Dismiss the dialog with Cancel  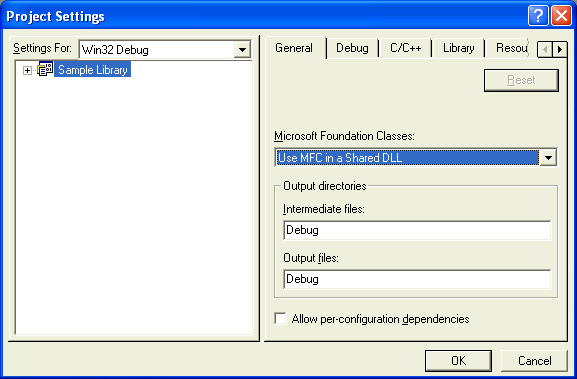coord(534,361)
